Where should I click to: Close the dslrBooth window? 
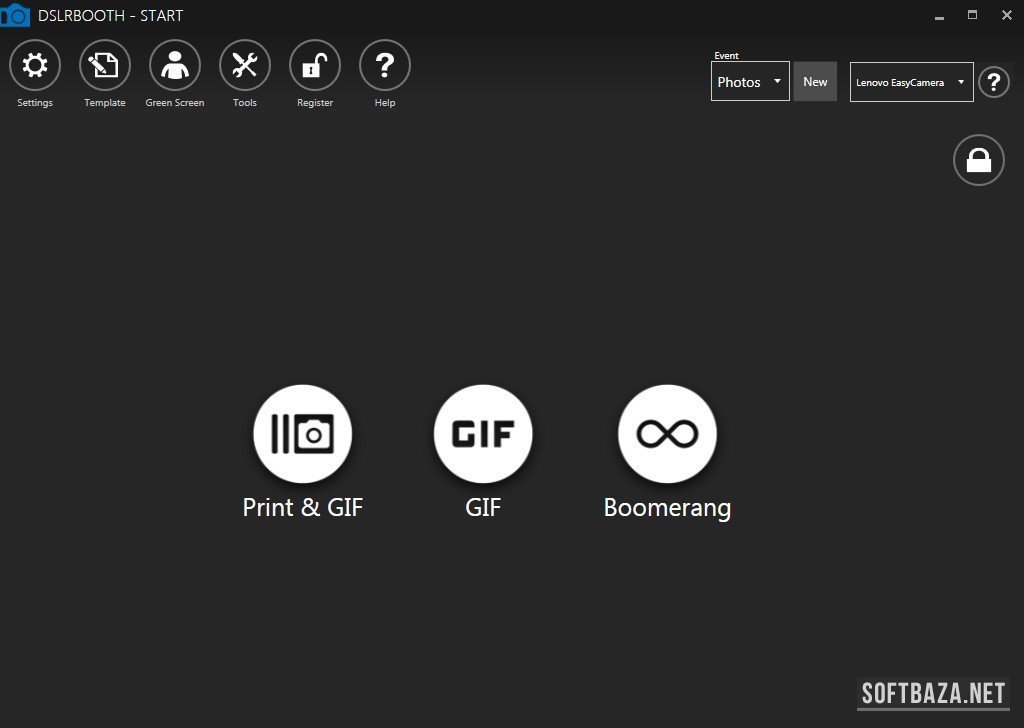click(x=1006, y=15)
